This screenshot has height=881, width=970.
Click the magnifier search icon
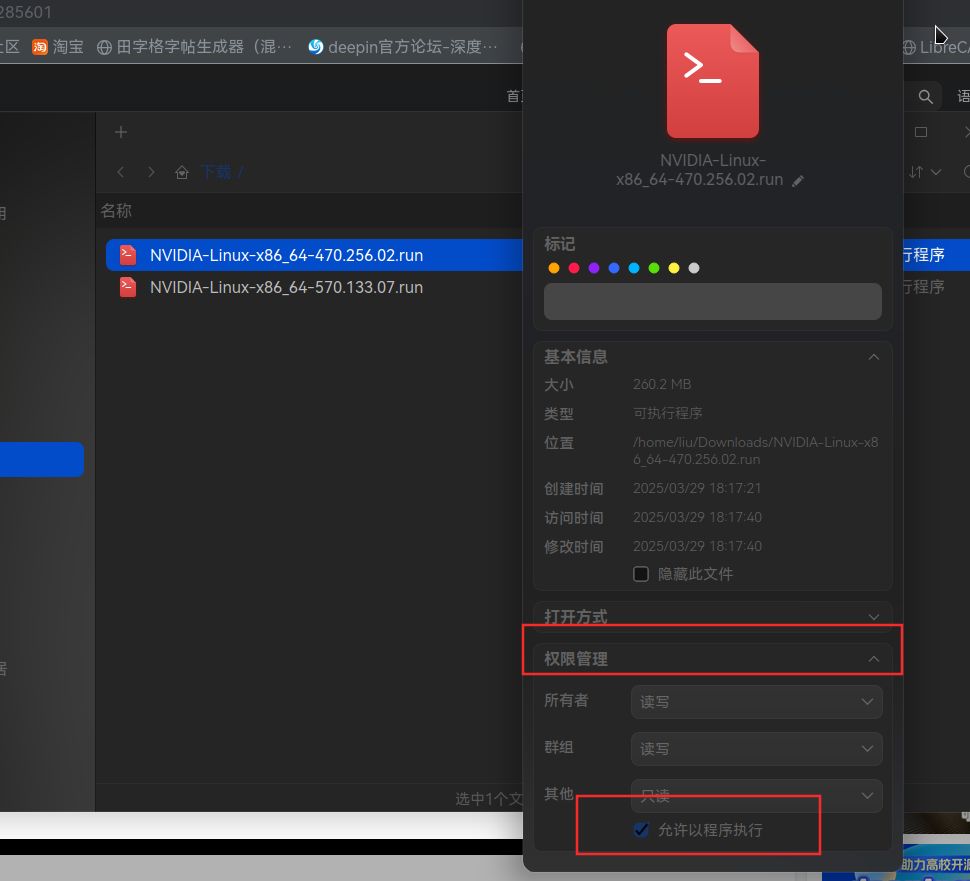(925, 97)
